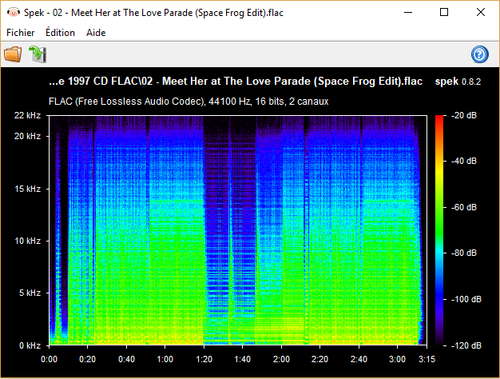The height and width of the screenshot is (379, 500).
Task: Click the FLAC codec info line
Action: click(x=189, y=101)
